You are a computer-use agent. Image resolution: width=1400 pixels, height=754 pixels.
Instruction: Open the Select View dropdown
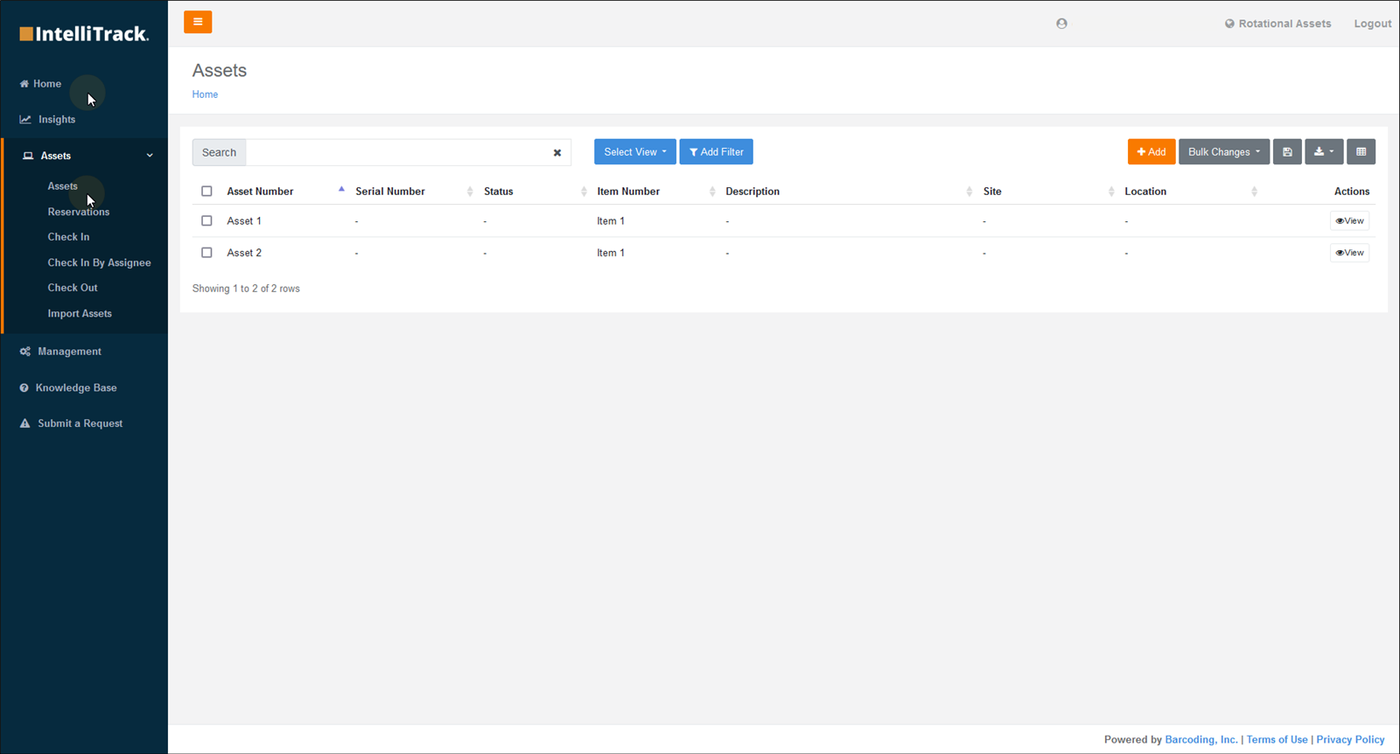(x=635, y=152)
